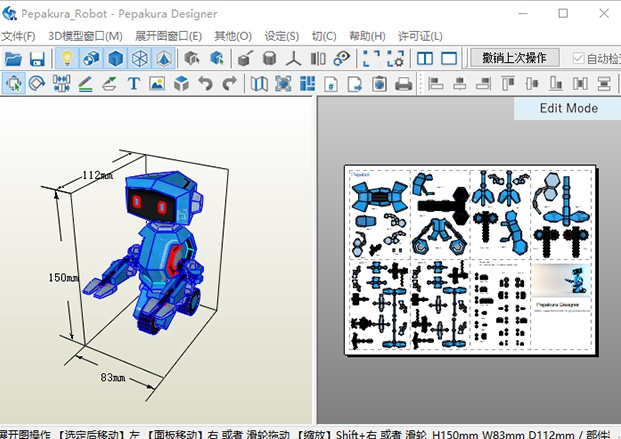621x439 pixels.
Task: Open the 切(C) menu
Action: click(324, 36)
